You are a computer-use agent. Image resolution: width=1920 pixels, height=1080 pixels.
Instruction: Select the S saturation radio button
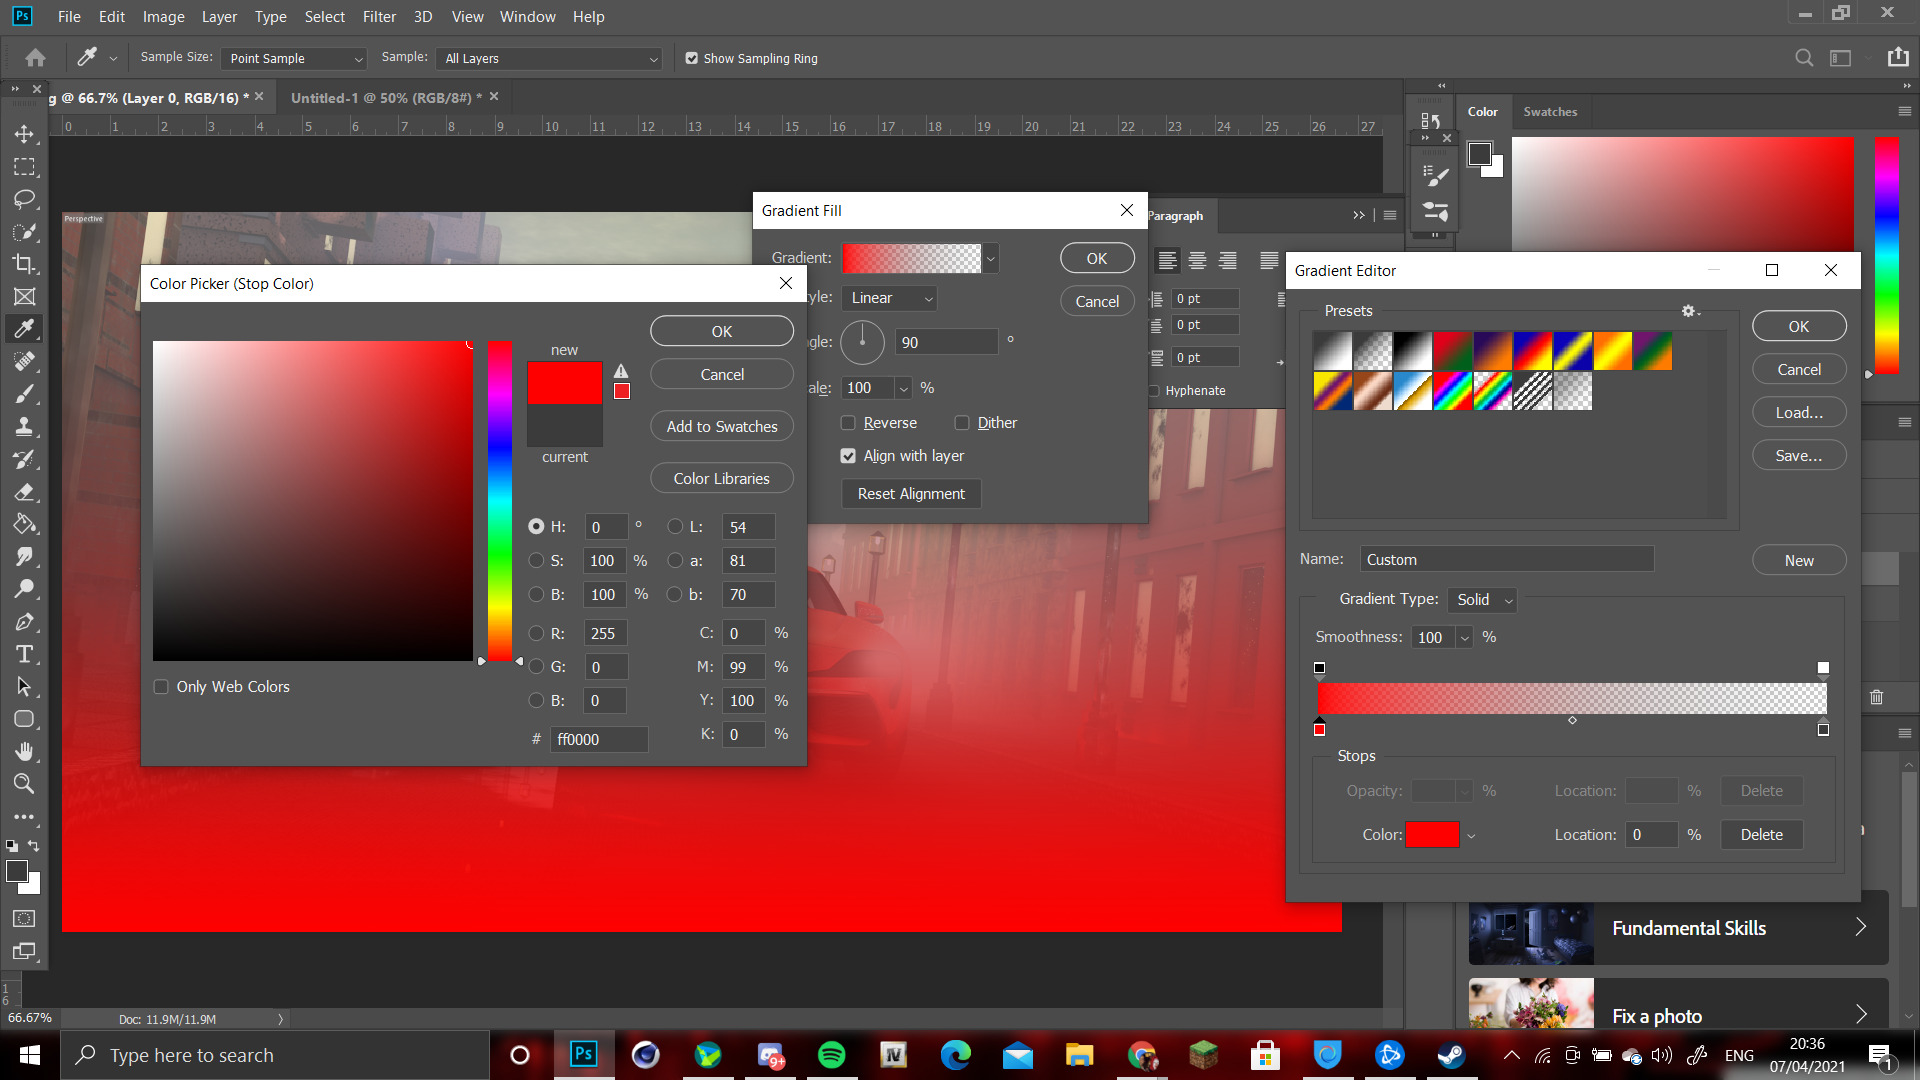(x=537, y=561)
